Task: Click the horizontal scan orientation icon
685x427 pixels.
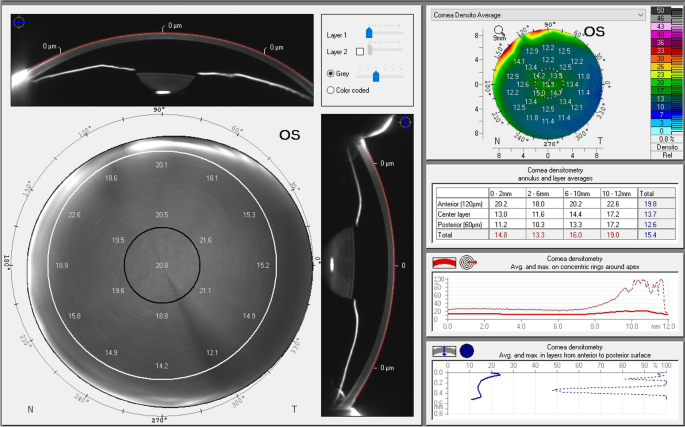Action: [18, 20]
